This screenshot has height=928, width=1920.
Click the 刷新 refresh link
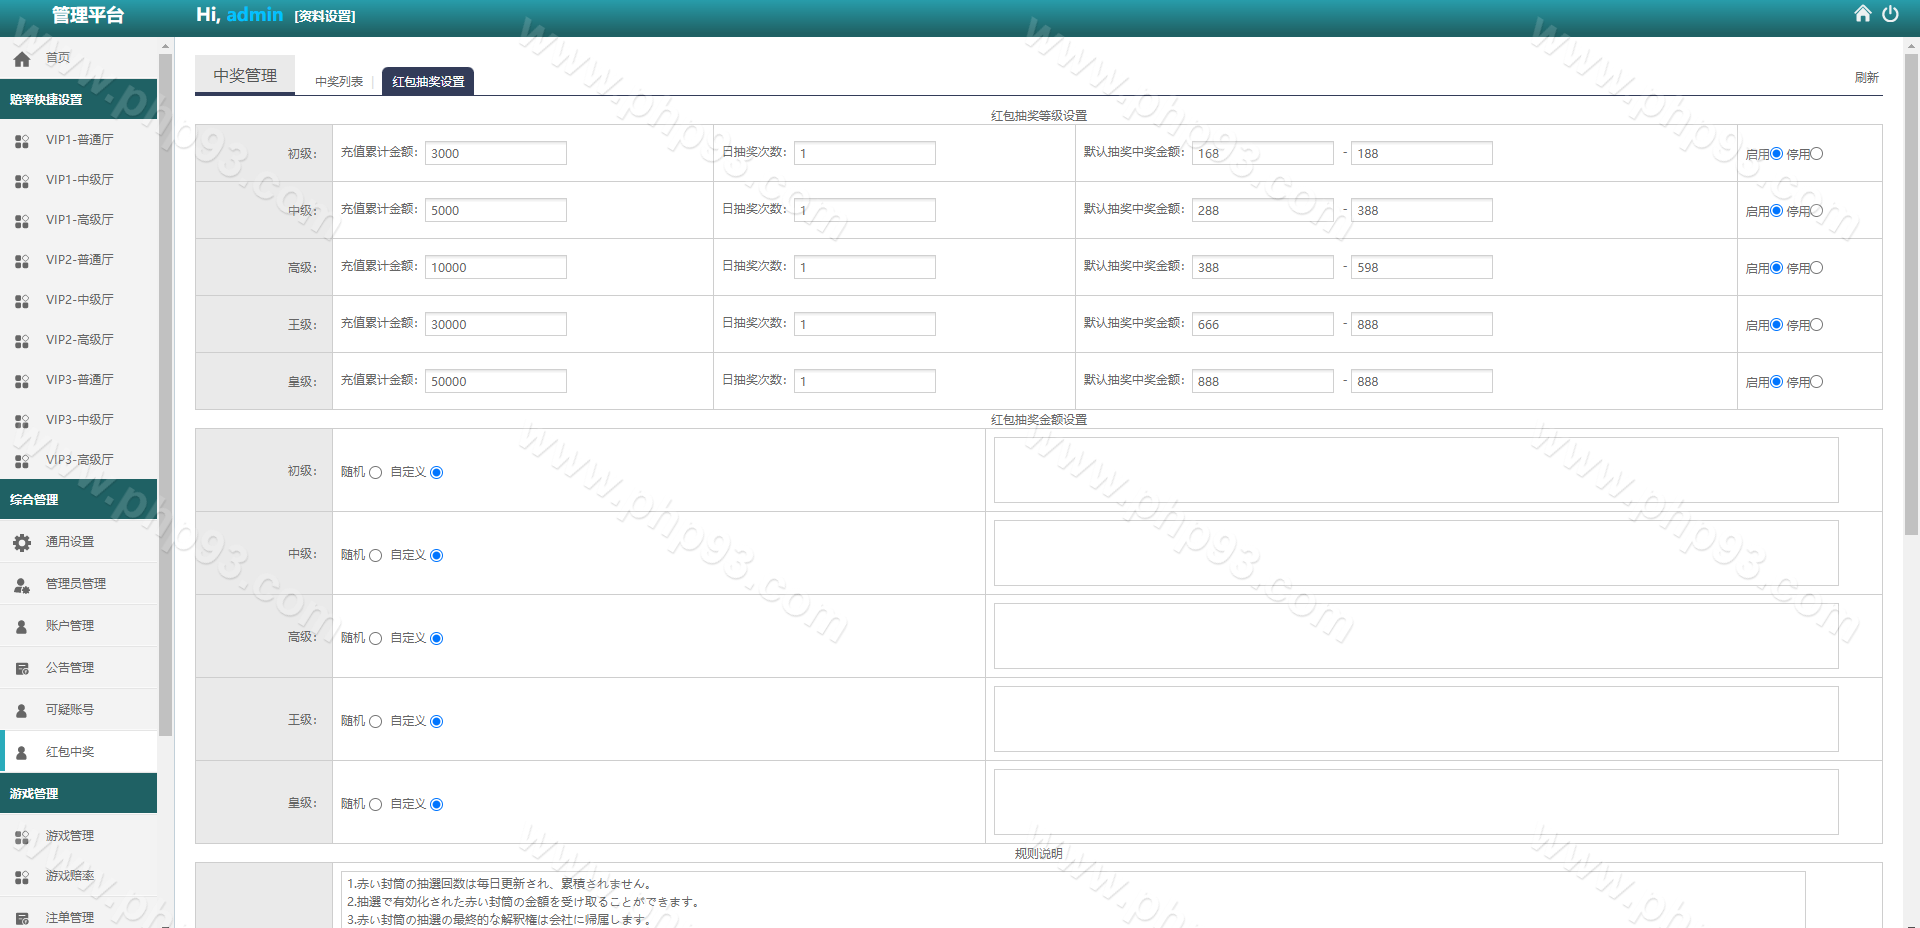click(x=1866, y=78)
